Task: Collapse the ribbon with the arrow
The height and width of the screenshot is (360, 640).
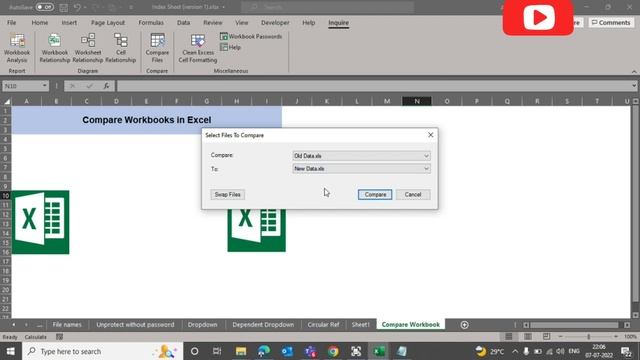Action: point(634,71)
